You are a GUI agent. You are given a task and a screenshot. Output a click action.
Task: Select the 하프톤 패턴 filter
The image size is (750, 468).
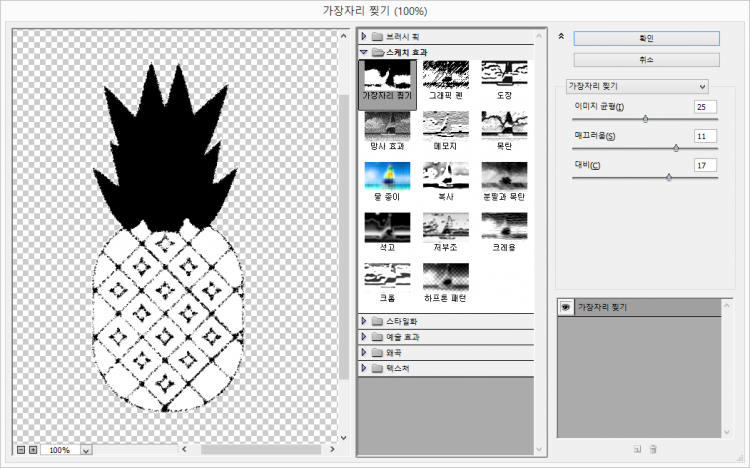point(443,281)
